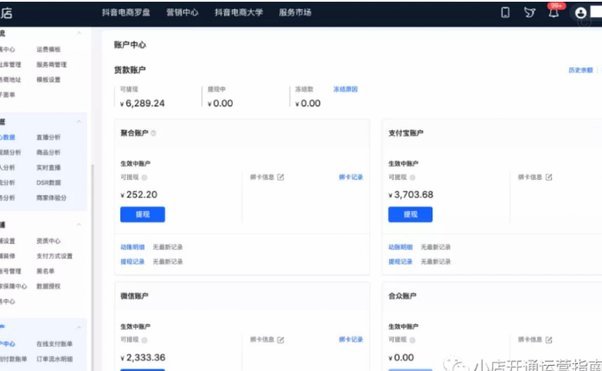Open 实时直播 in the sidebar

pos(48,167)
